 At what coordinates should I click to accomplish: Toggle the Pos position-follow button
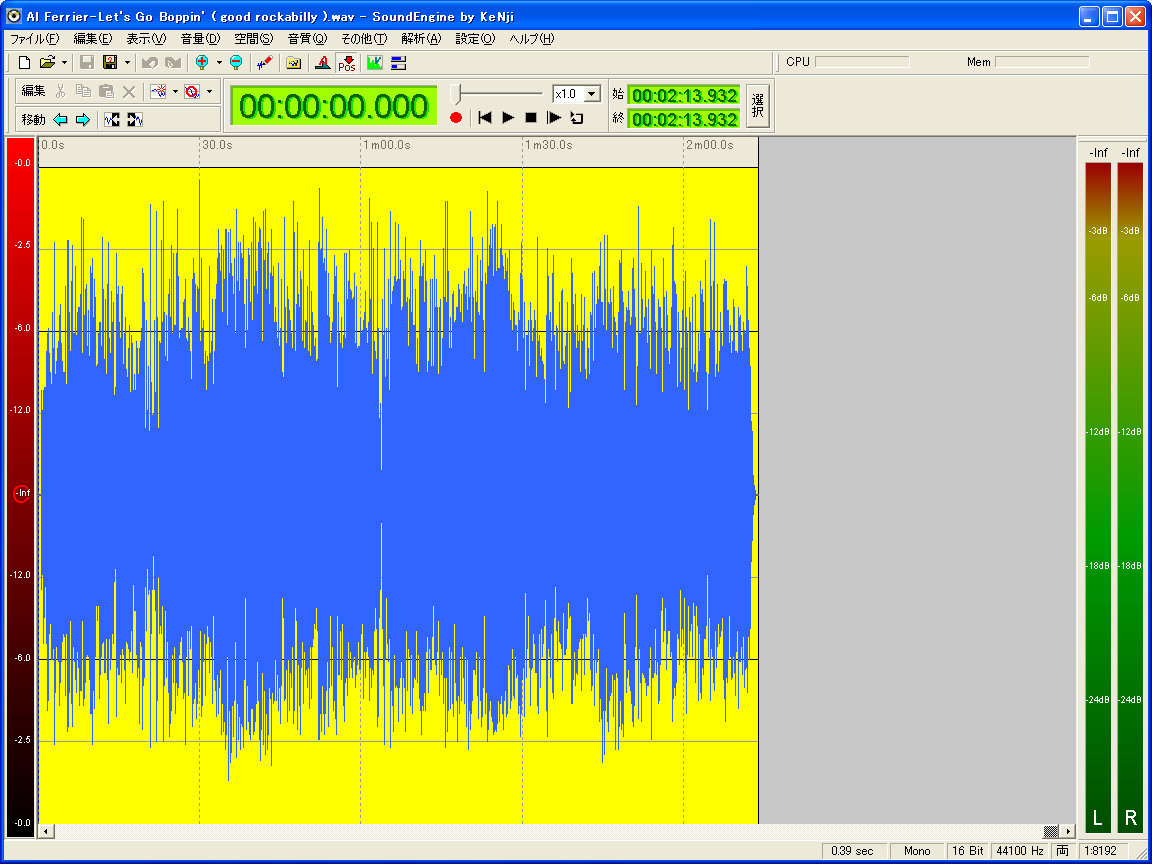click(x=347, y=62)
